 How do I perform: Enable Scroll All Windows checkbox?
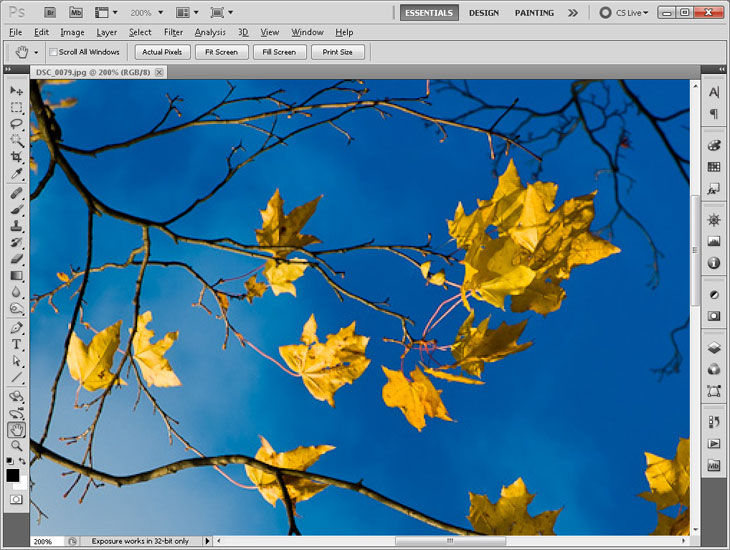click(54, 52)
